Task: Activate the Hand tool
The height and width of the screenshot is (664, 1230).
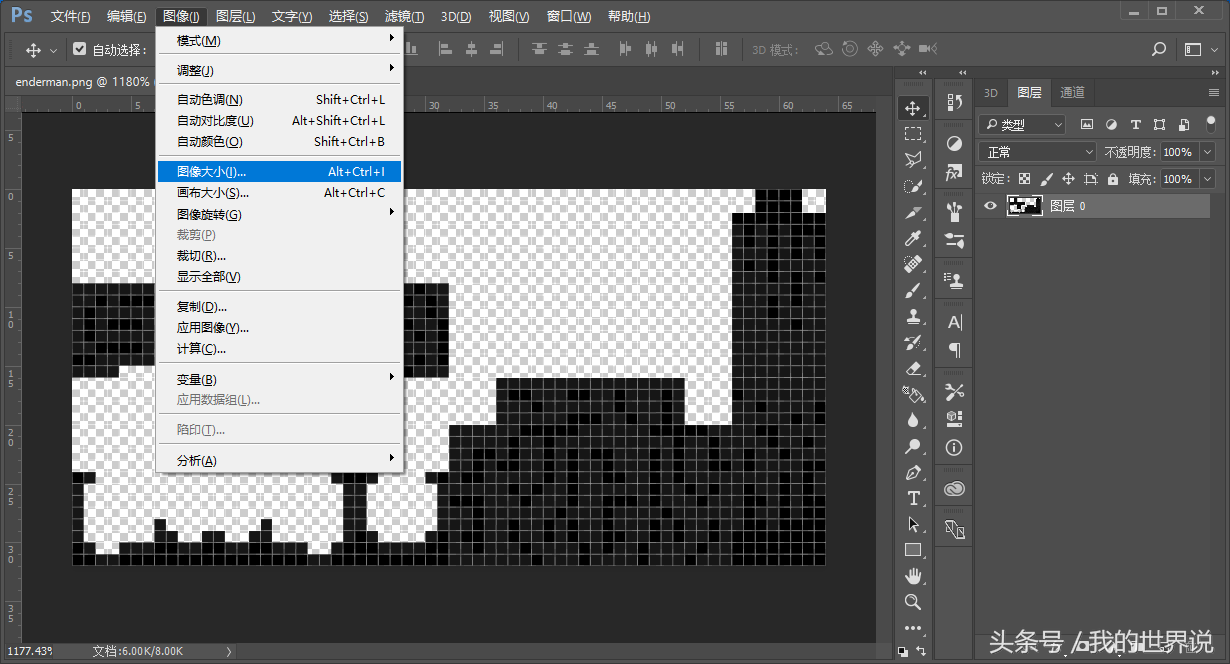Action: coord(912,576)
